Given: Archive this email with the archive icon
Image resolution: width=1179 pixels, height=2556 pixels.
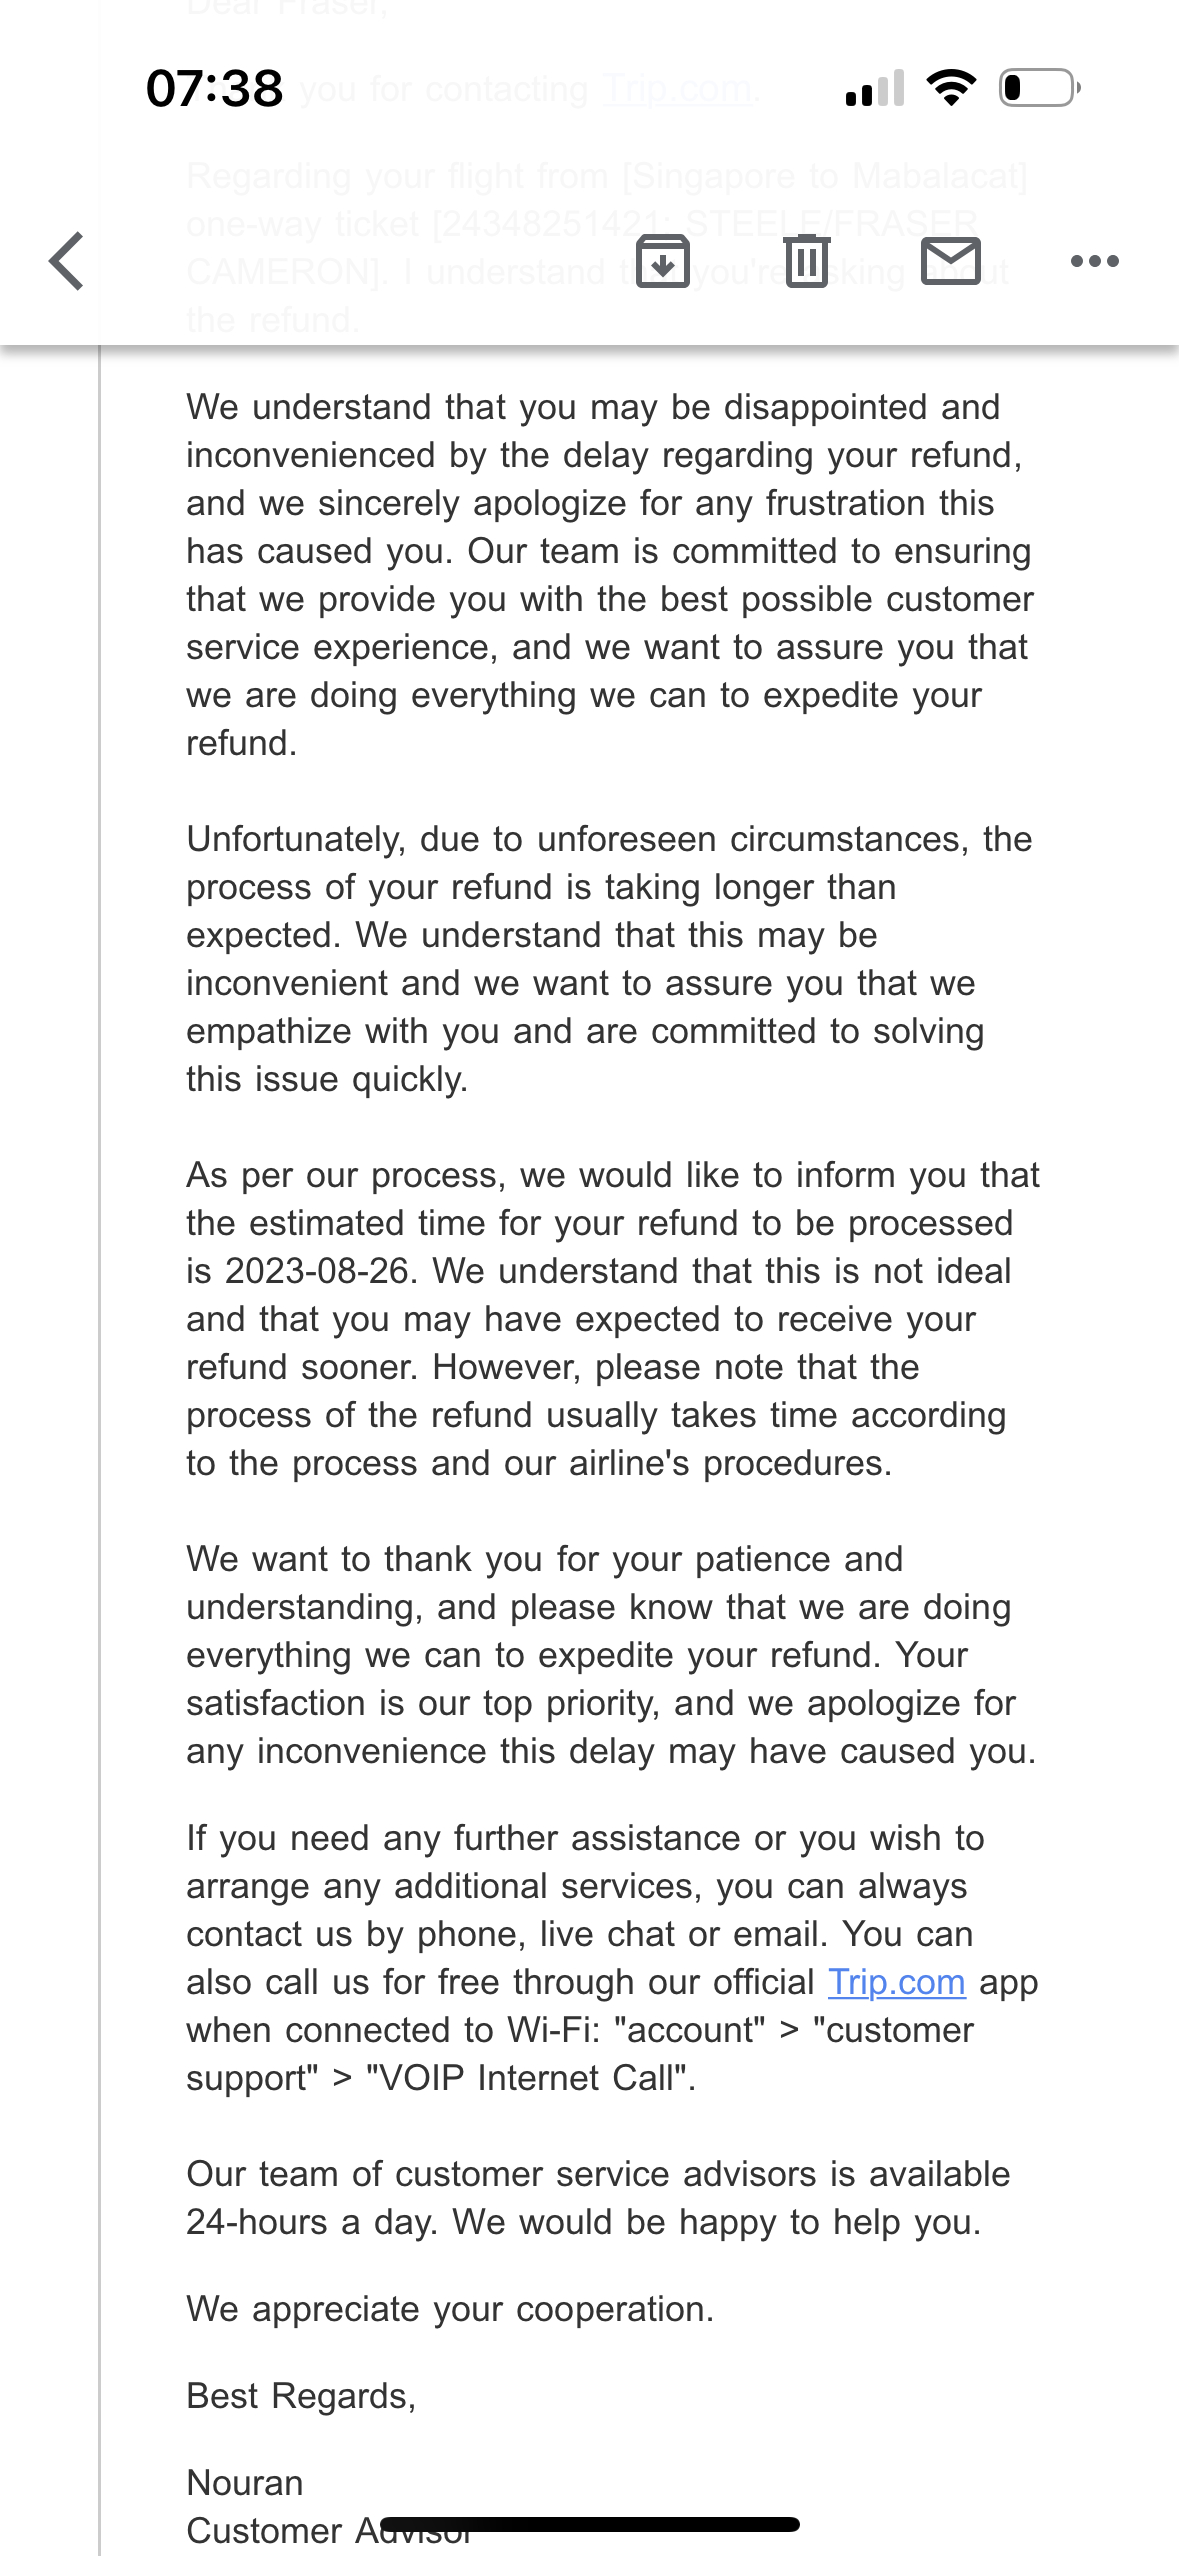Looking at the screenshot, I should [663, 261].
